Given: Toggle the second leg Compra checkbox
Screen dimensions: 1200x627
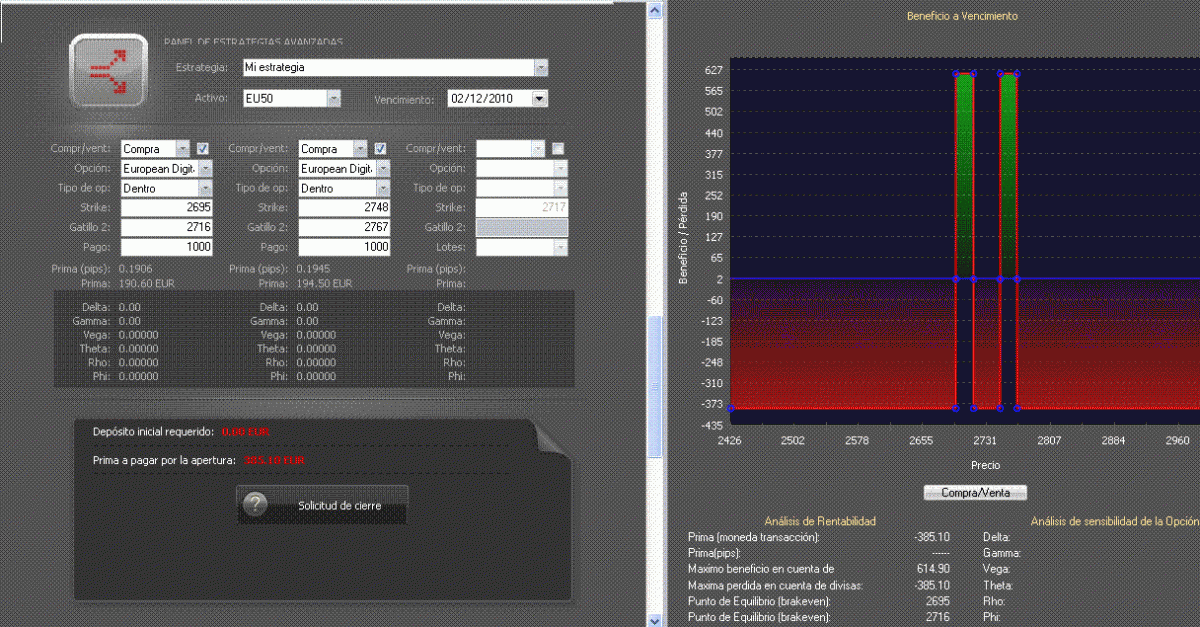Looking at the screenshot, I should tap(381, 149).
